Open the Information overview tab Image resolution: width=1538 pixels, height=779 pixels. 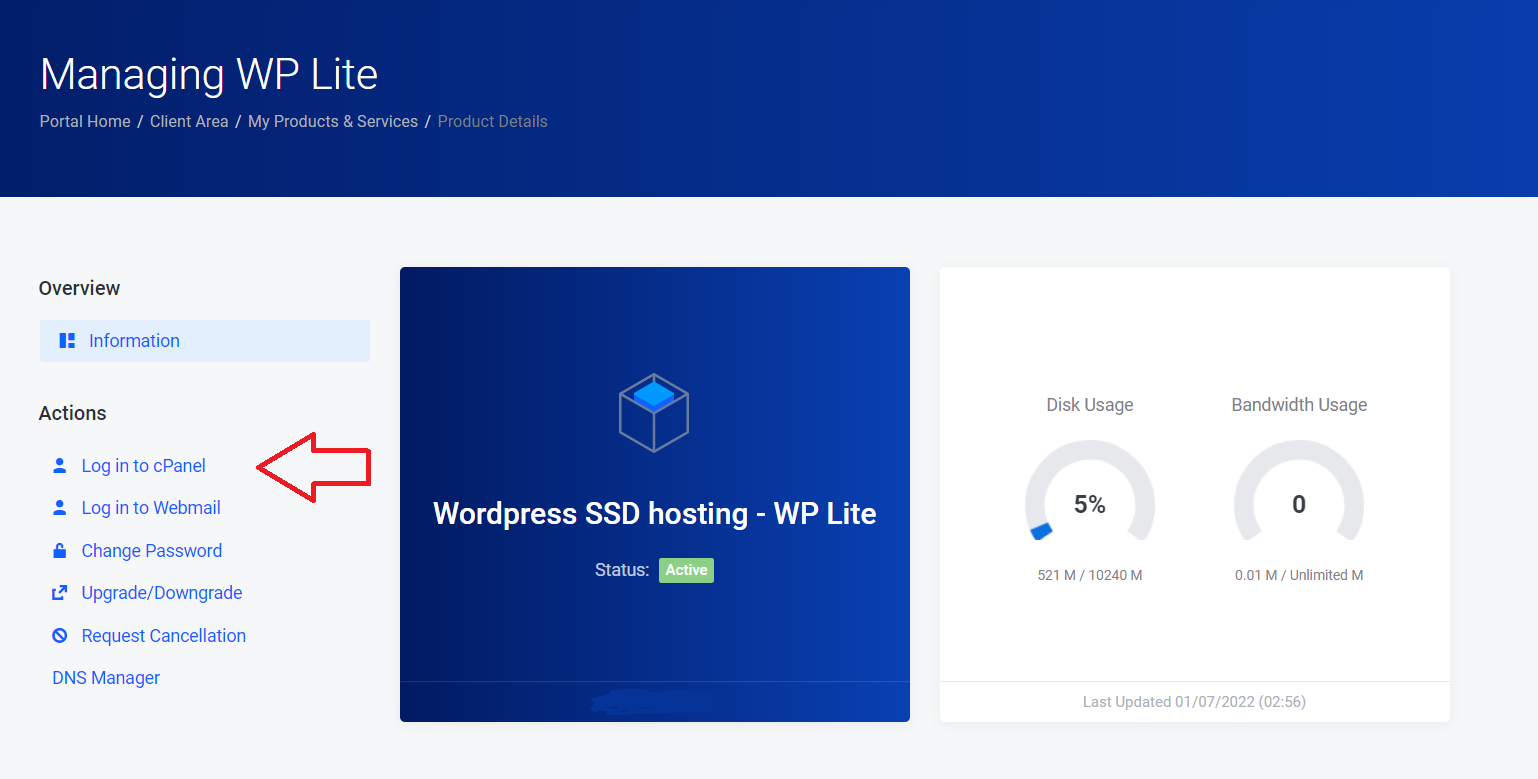point(134,341)
